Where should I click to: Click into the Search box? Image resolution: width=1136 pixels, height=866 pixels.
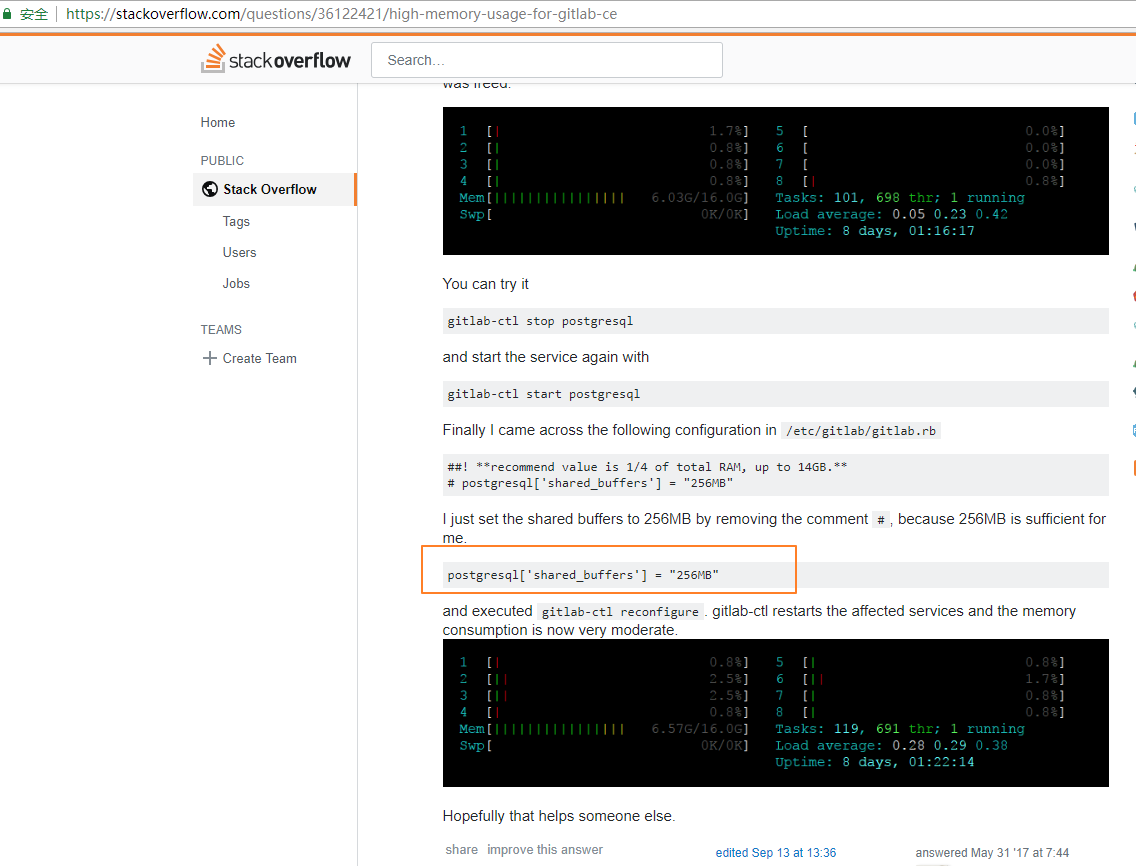[x=546, y=60]
